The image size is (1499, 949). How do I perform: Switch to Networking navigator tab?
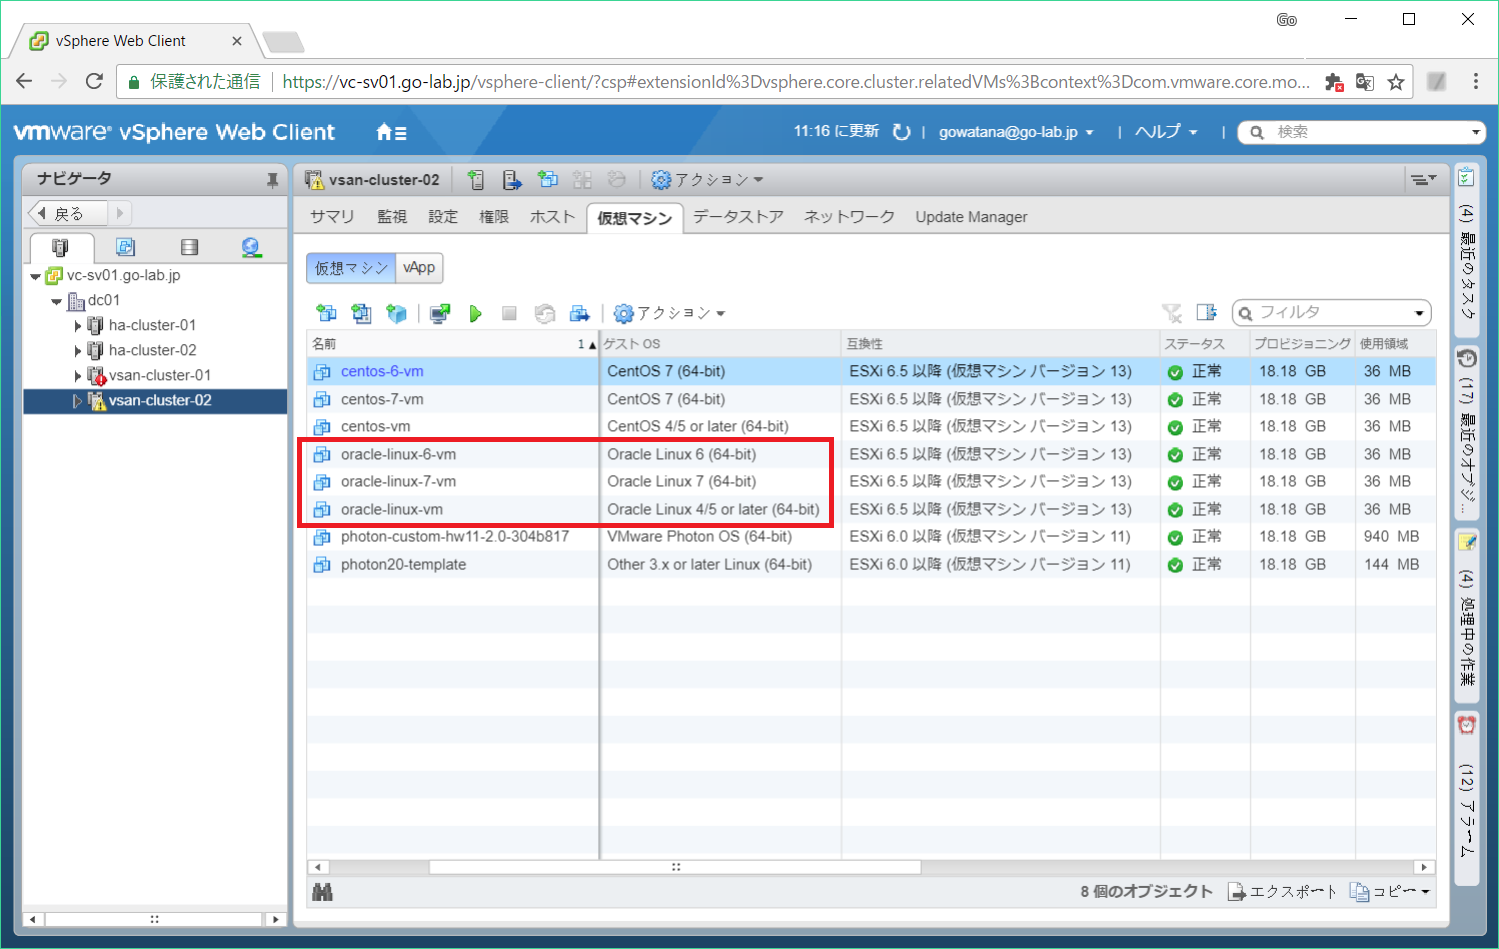(x=251, y=247)
